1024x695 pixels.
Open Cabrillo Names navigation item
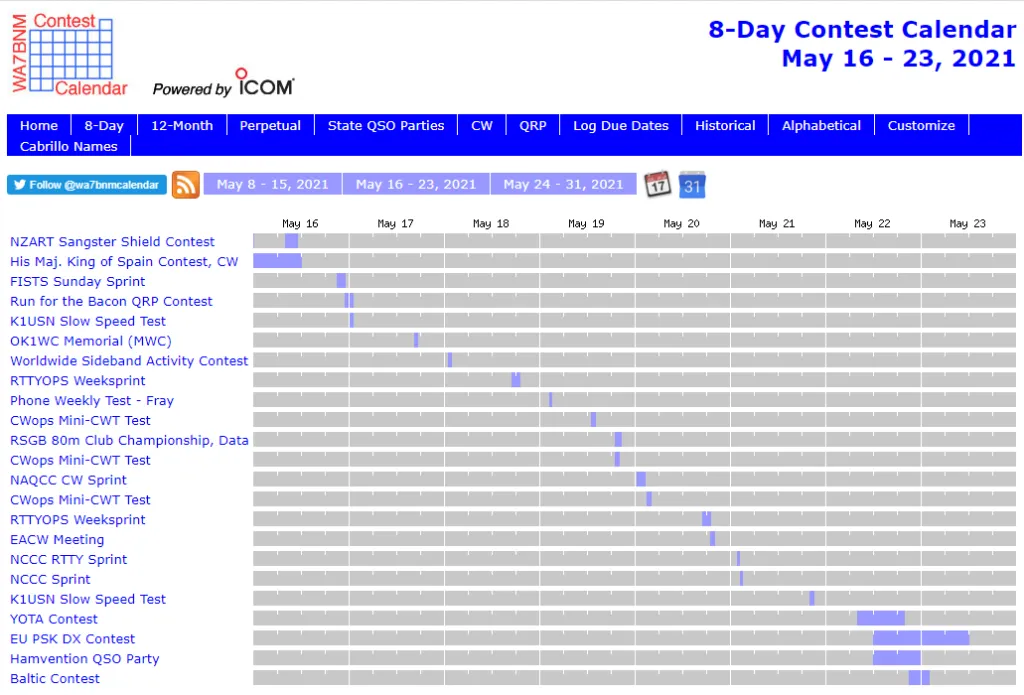point(69,146)
